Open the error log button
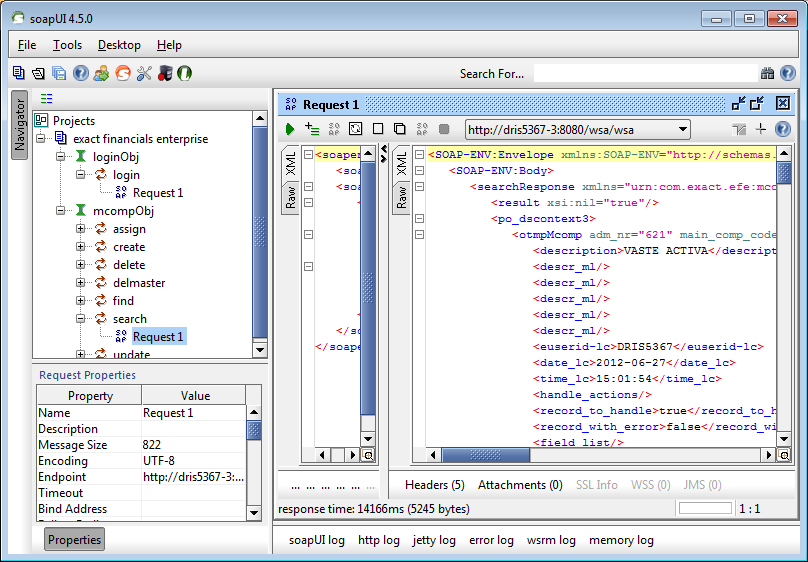 tap(491, 540)
